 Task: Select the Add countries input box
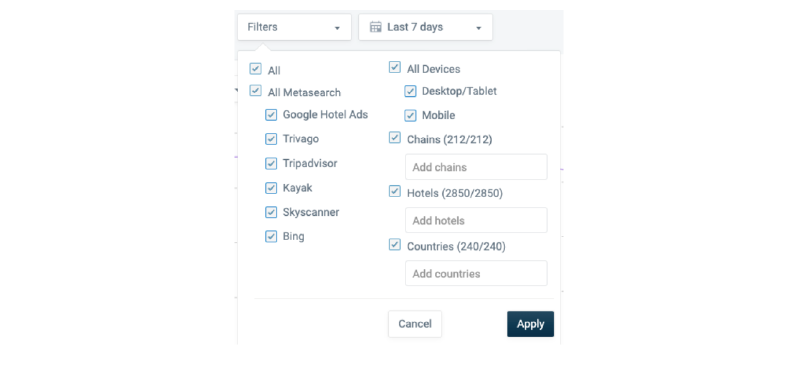[x=476, y=274]
